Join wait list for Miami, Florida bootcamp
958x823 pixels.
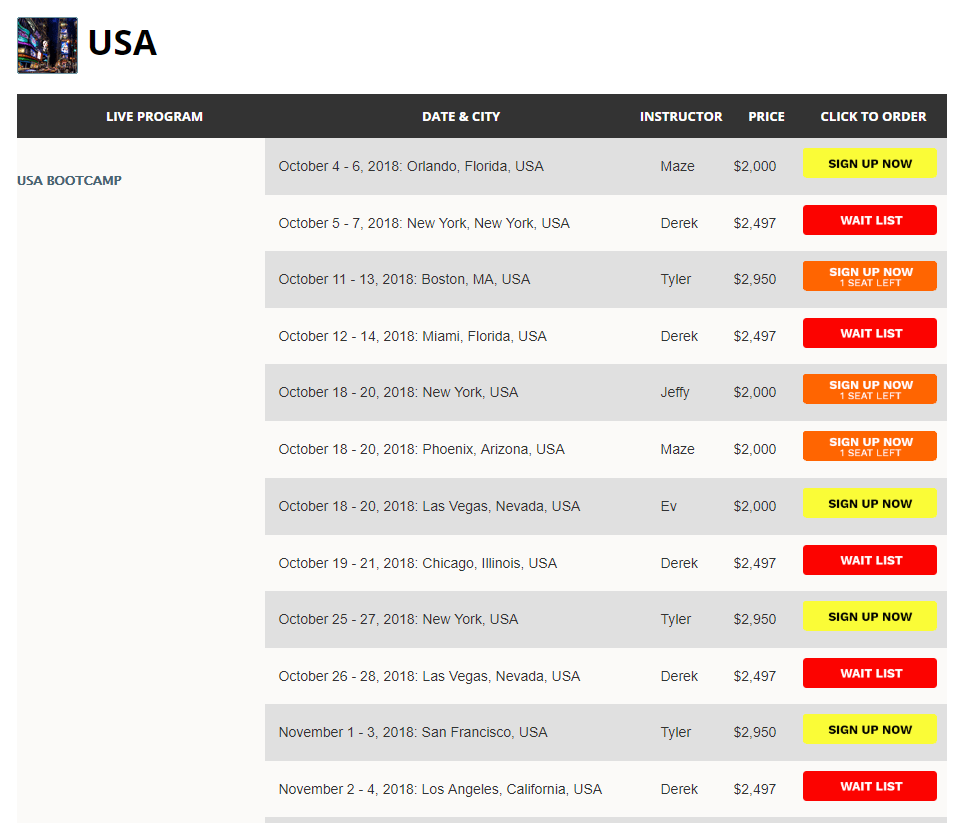pos(869,333)
